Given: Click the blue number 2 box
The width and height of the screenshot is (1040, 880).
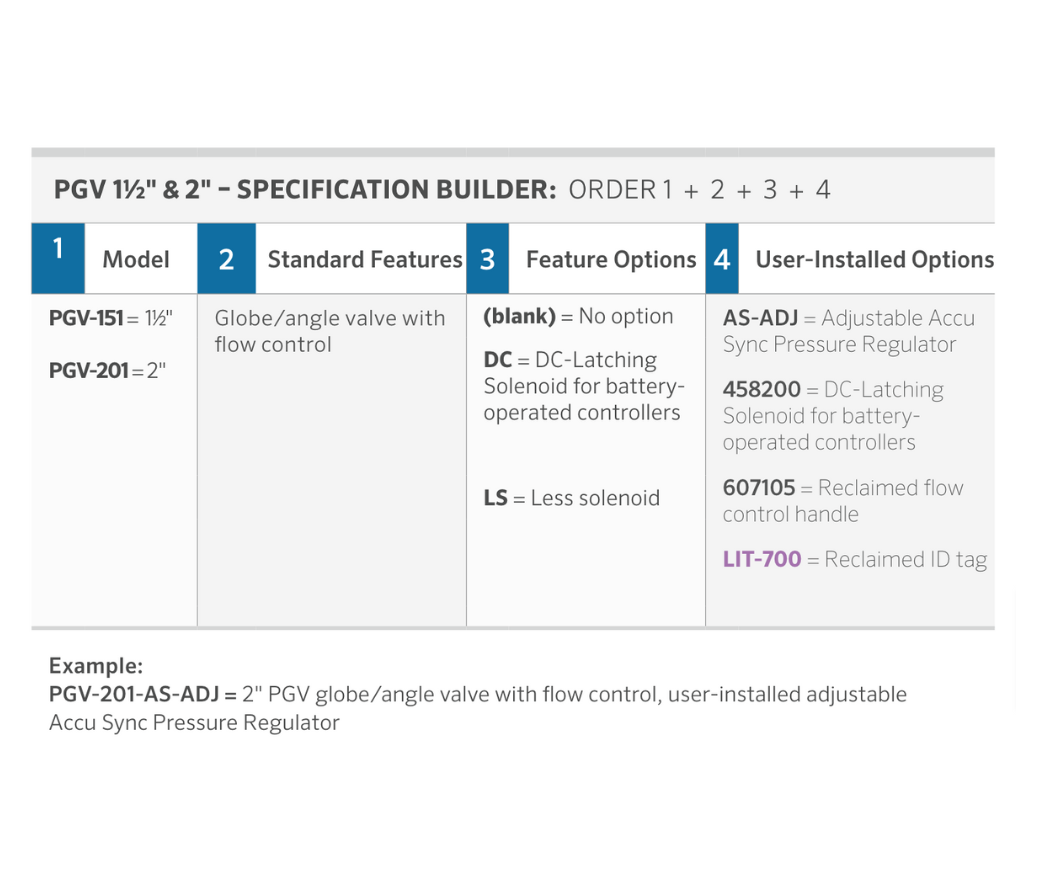Looking at the screenshot, I should point(226,259).
